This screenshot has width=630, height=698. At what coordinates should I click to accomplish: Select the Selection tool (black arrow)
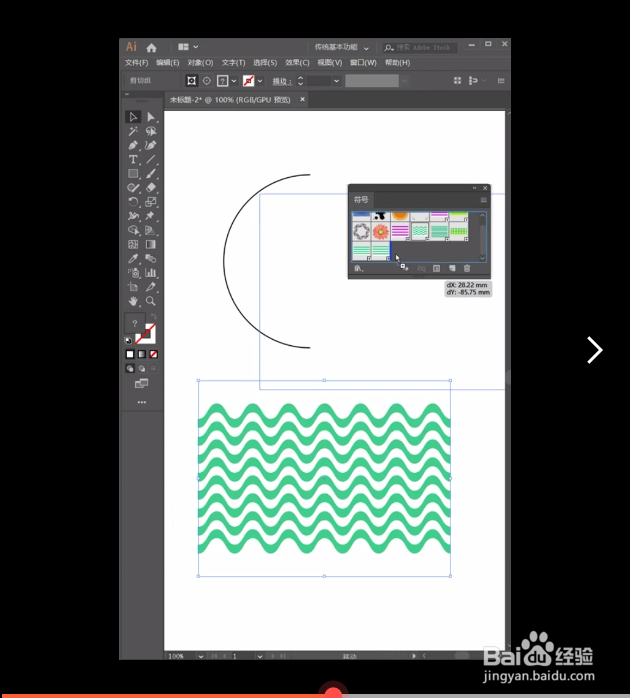[133, 117]
